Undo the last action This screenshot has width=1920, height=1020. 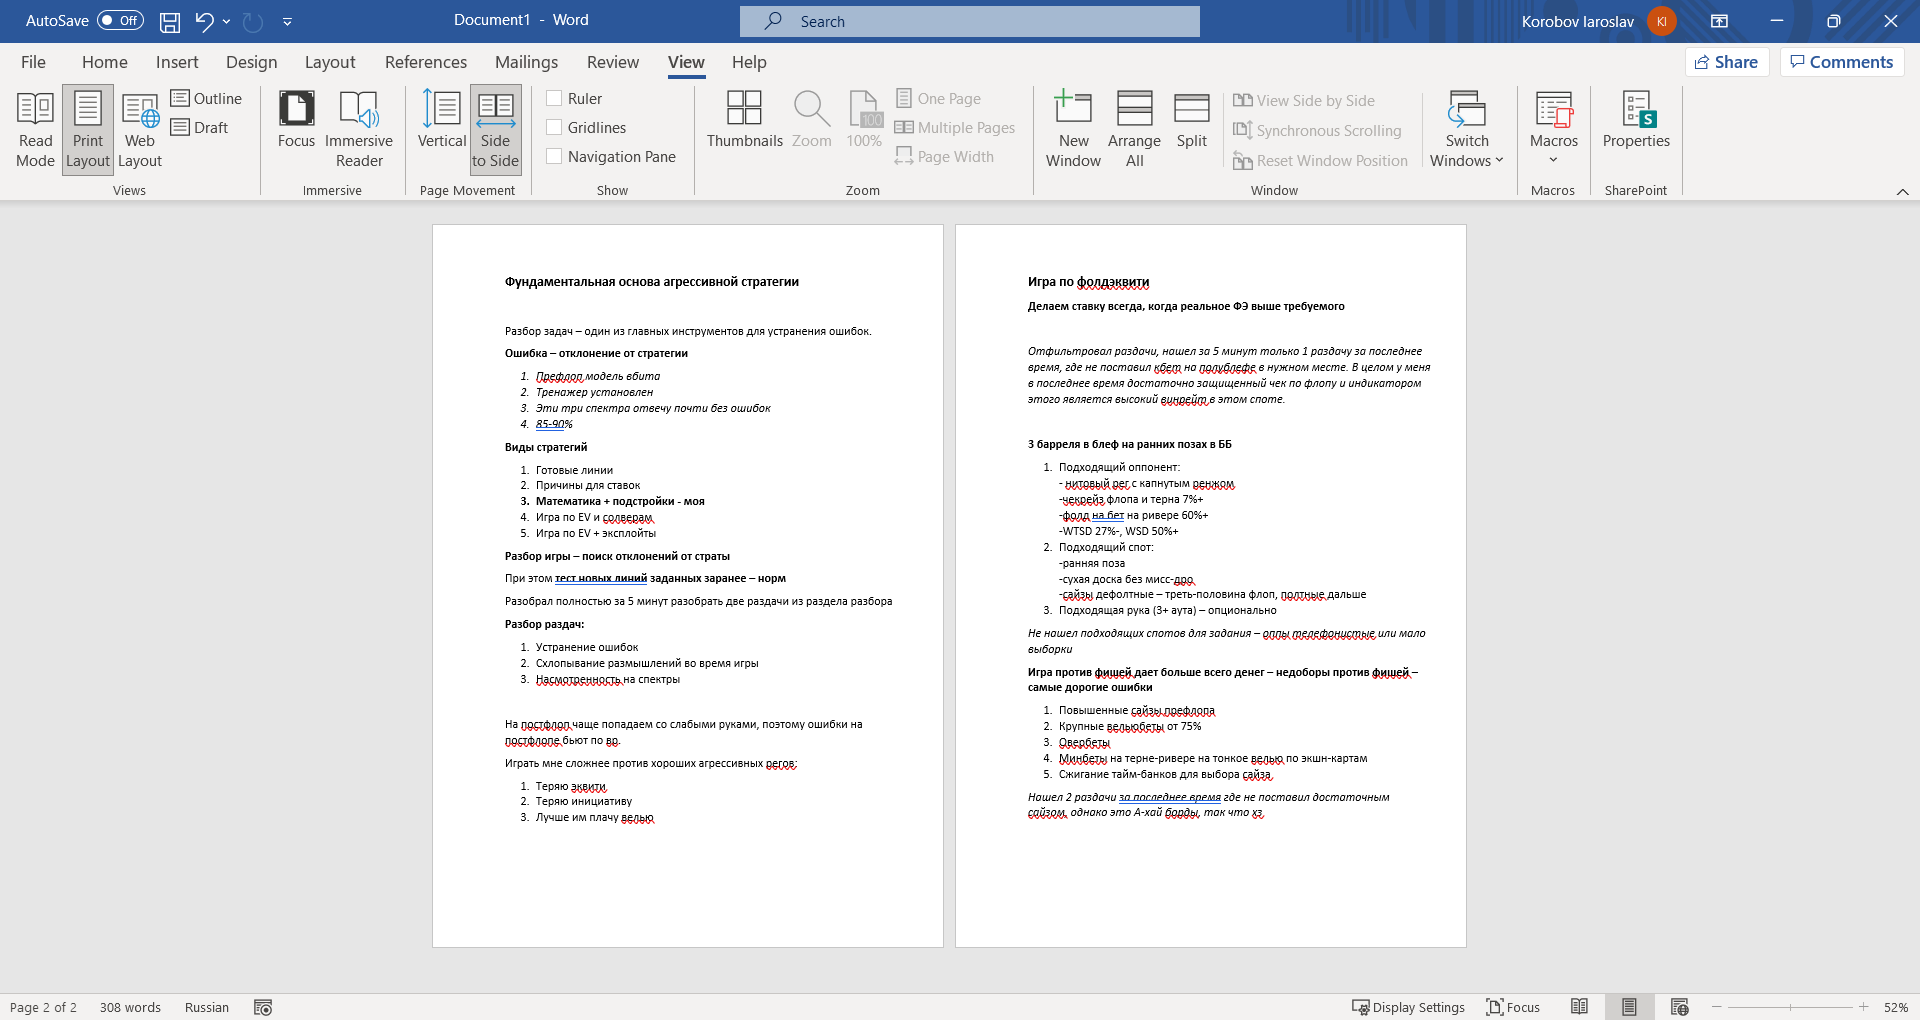[204, 21]
